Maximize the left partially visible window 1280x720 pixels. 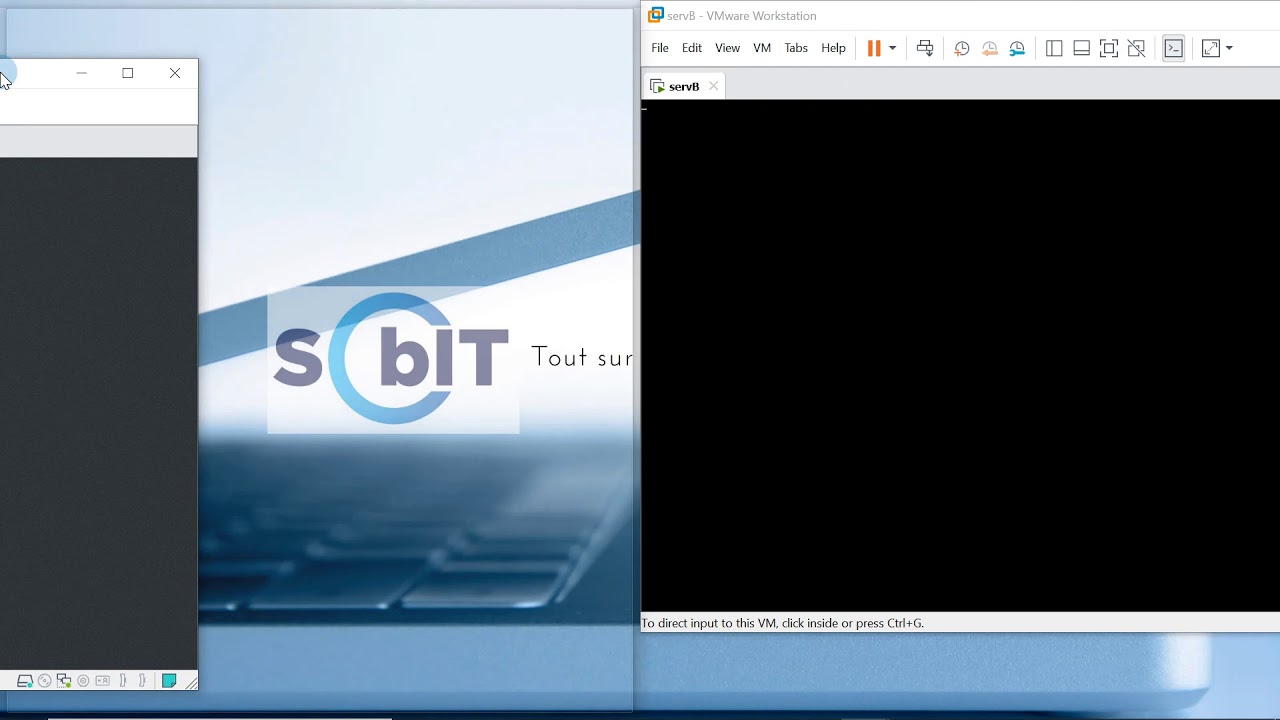coord(128,73)
